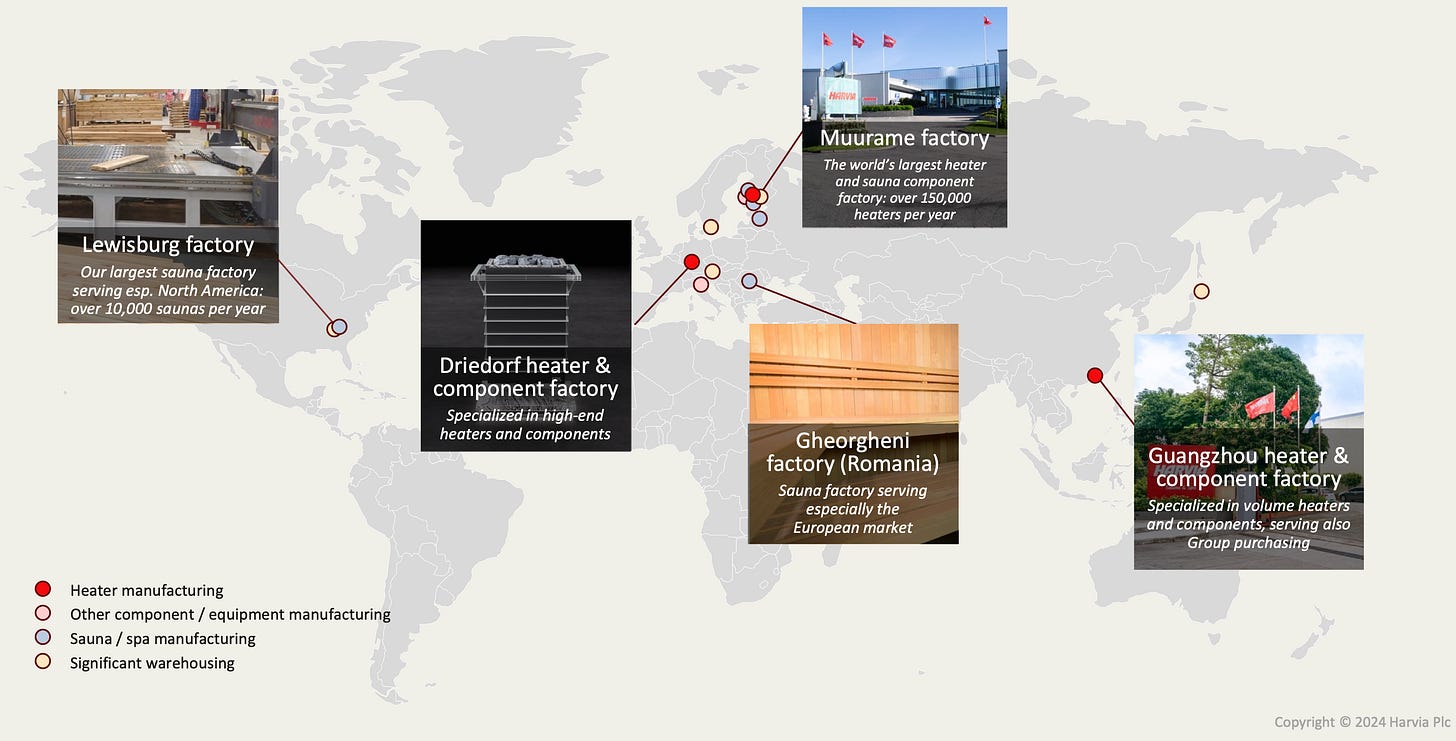Click the 'Copyright © 2024 Harvia Plc' text
This screenshot has width=1456, height=741.
tap(1360, 722)
